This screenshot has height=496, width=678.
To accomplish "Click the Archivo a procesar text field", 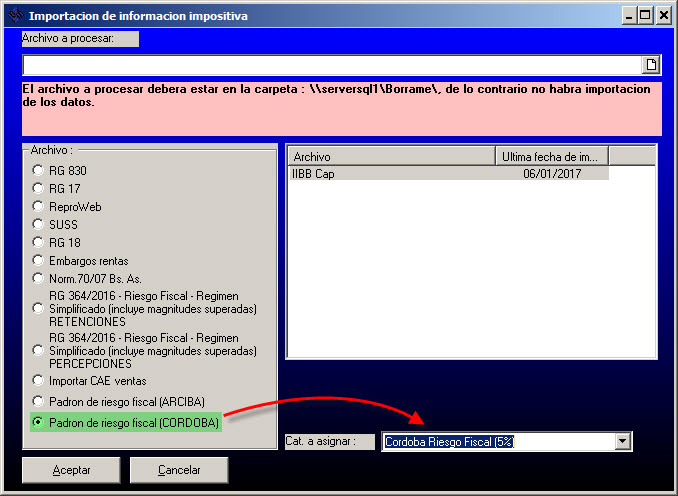I will click(330, 65).
